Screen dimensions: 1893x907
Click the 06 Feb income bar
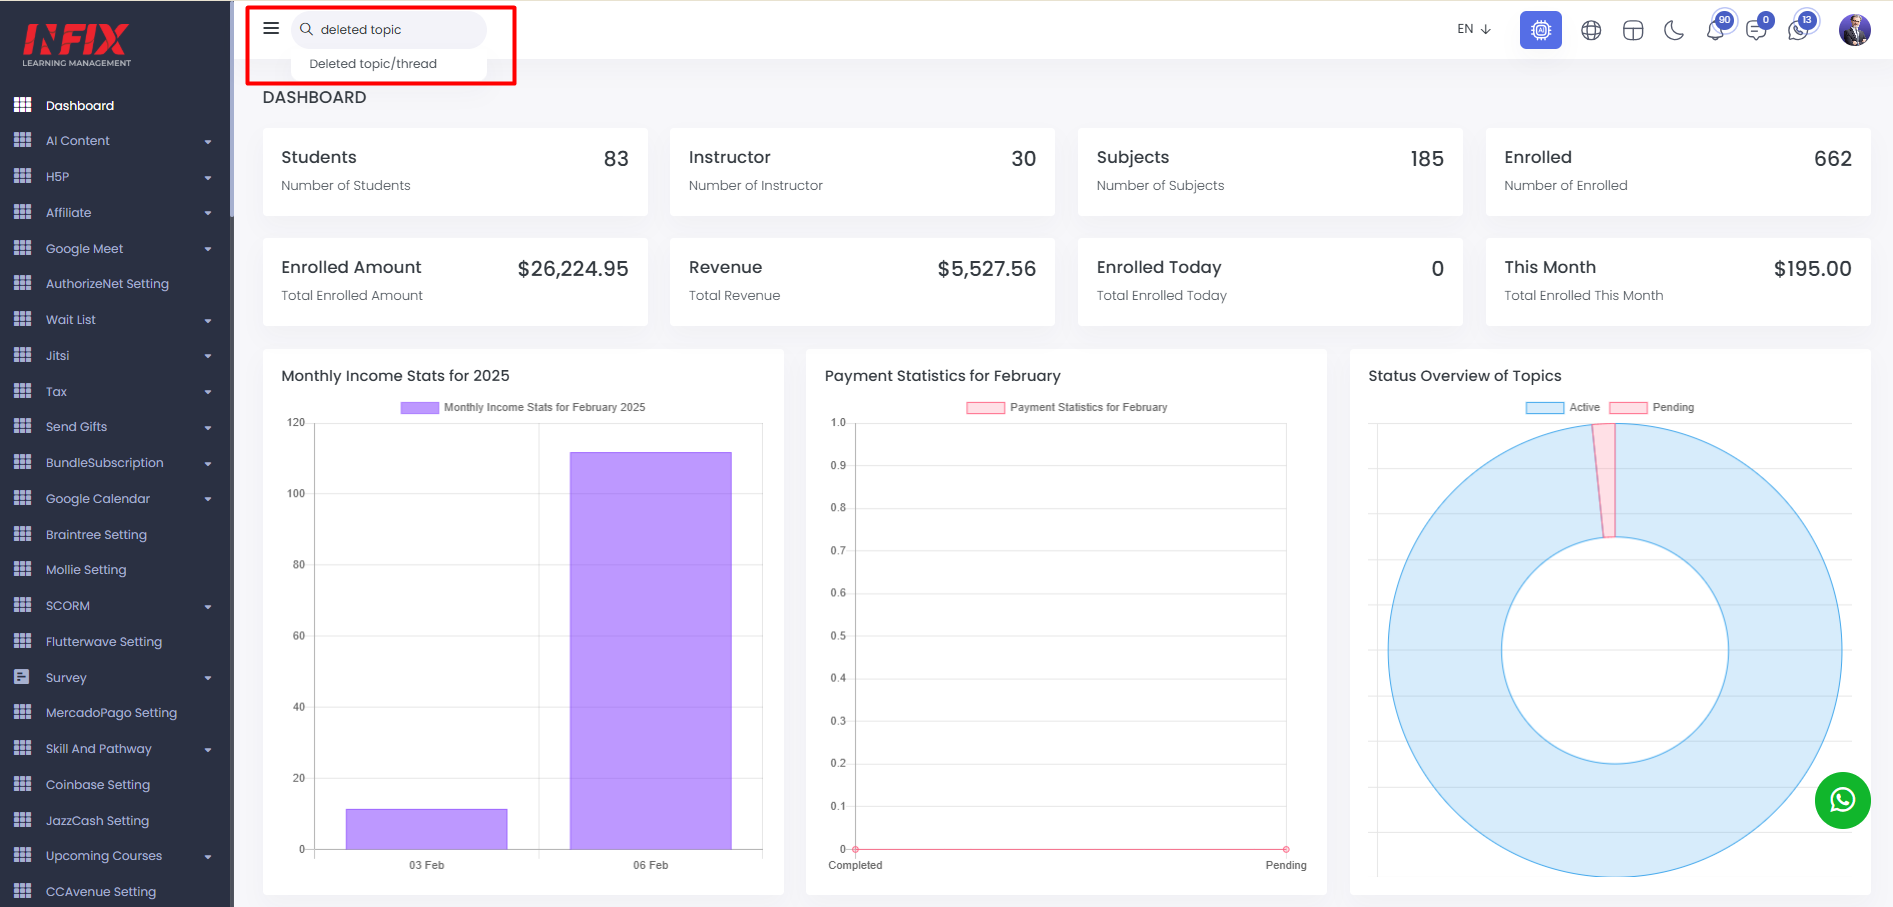(x=650, y=650)
